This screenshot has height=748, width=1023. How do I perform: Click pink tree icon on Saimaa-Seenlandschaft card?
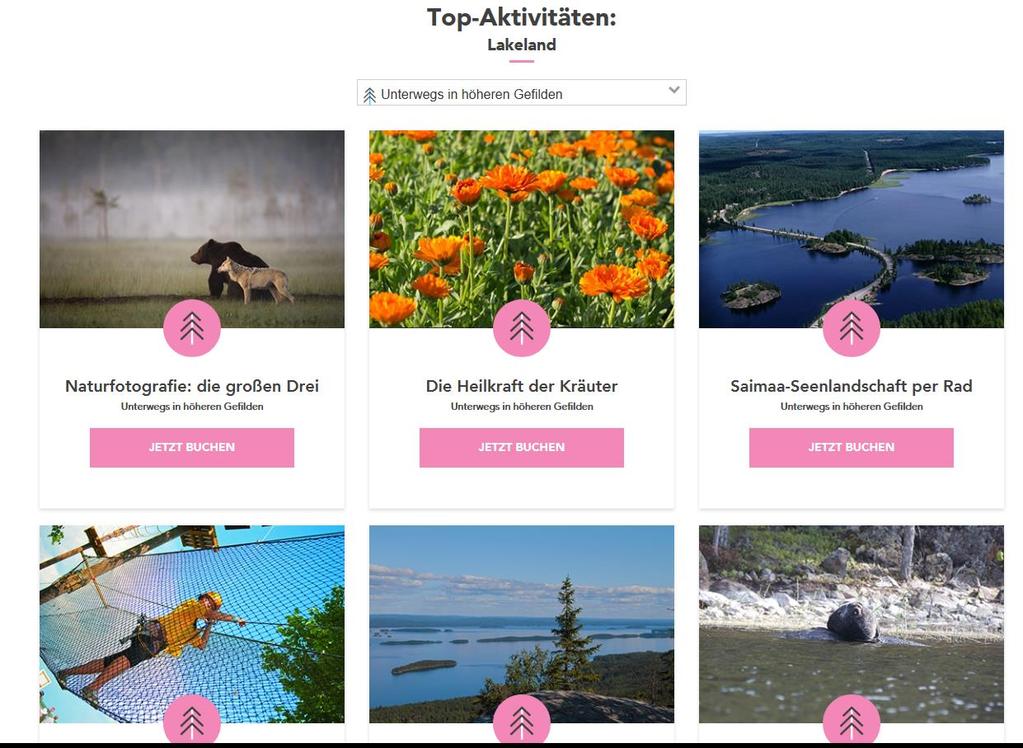pos(851,328)
